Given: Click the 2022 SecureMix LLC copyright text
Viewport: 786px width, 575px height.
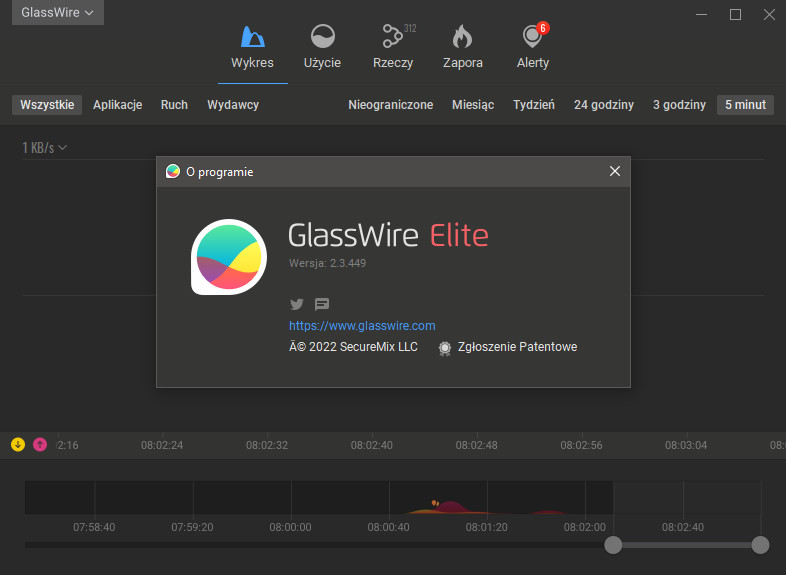Looking at the screenshot, I should [353, 347].
